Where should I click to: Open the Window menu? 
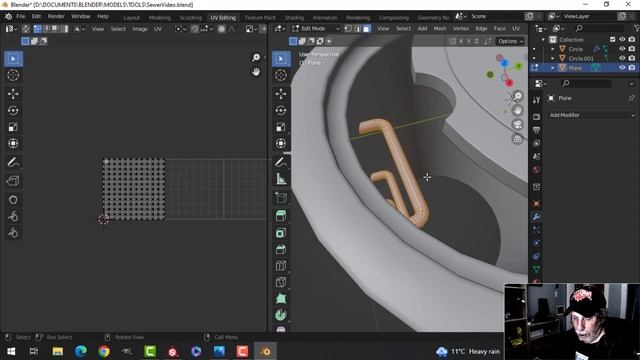click(80, 16)
